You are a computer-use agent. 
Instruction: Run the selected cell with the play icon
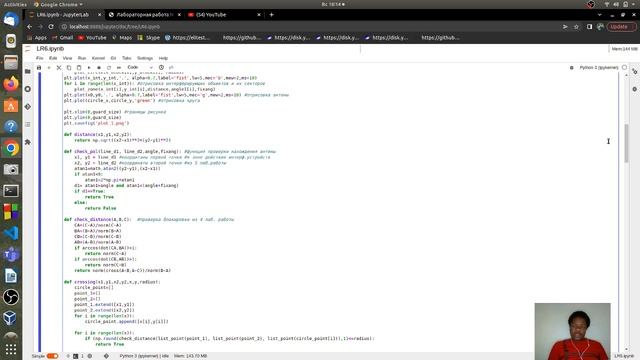click(89, 68)
